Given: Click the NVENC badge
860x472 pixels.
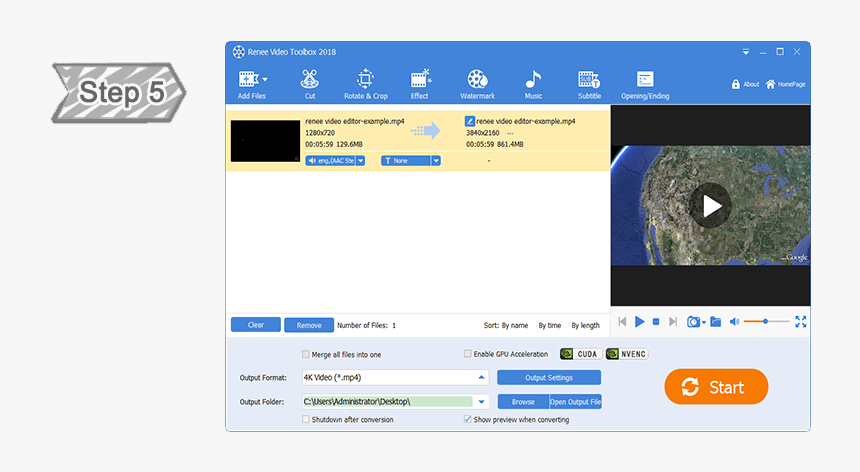Looking at the screenshot, I should [627, 354].
